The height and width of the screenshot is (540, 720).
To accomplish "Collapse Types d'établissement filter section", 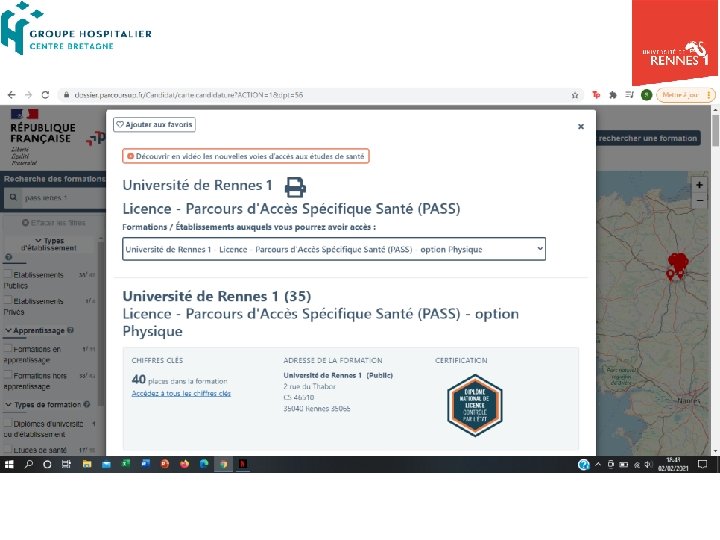I will [49, 244].
